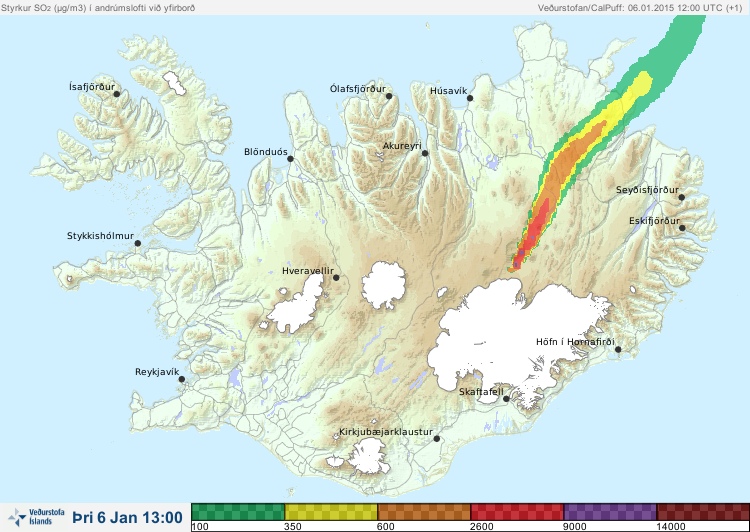Click the Ísafjörður marker dot
Viewport: 750px width, 532px height.
point(117,94)
